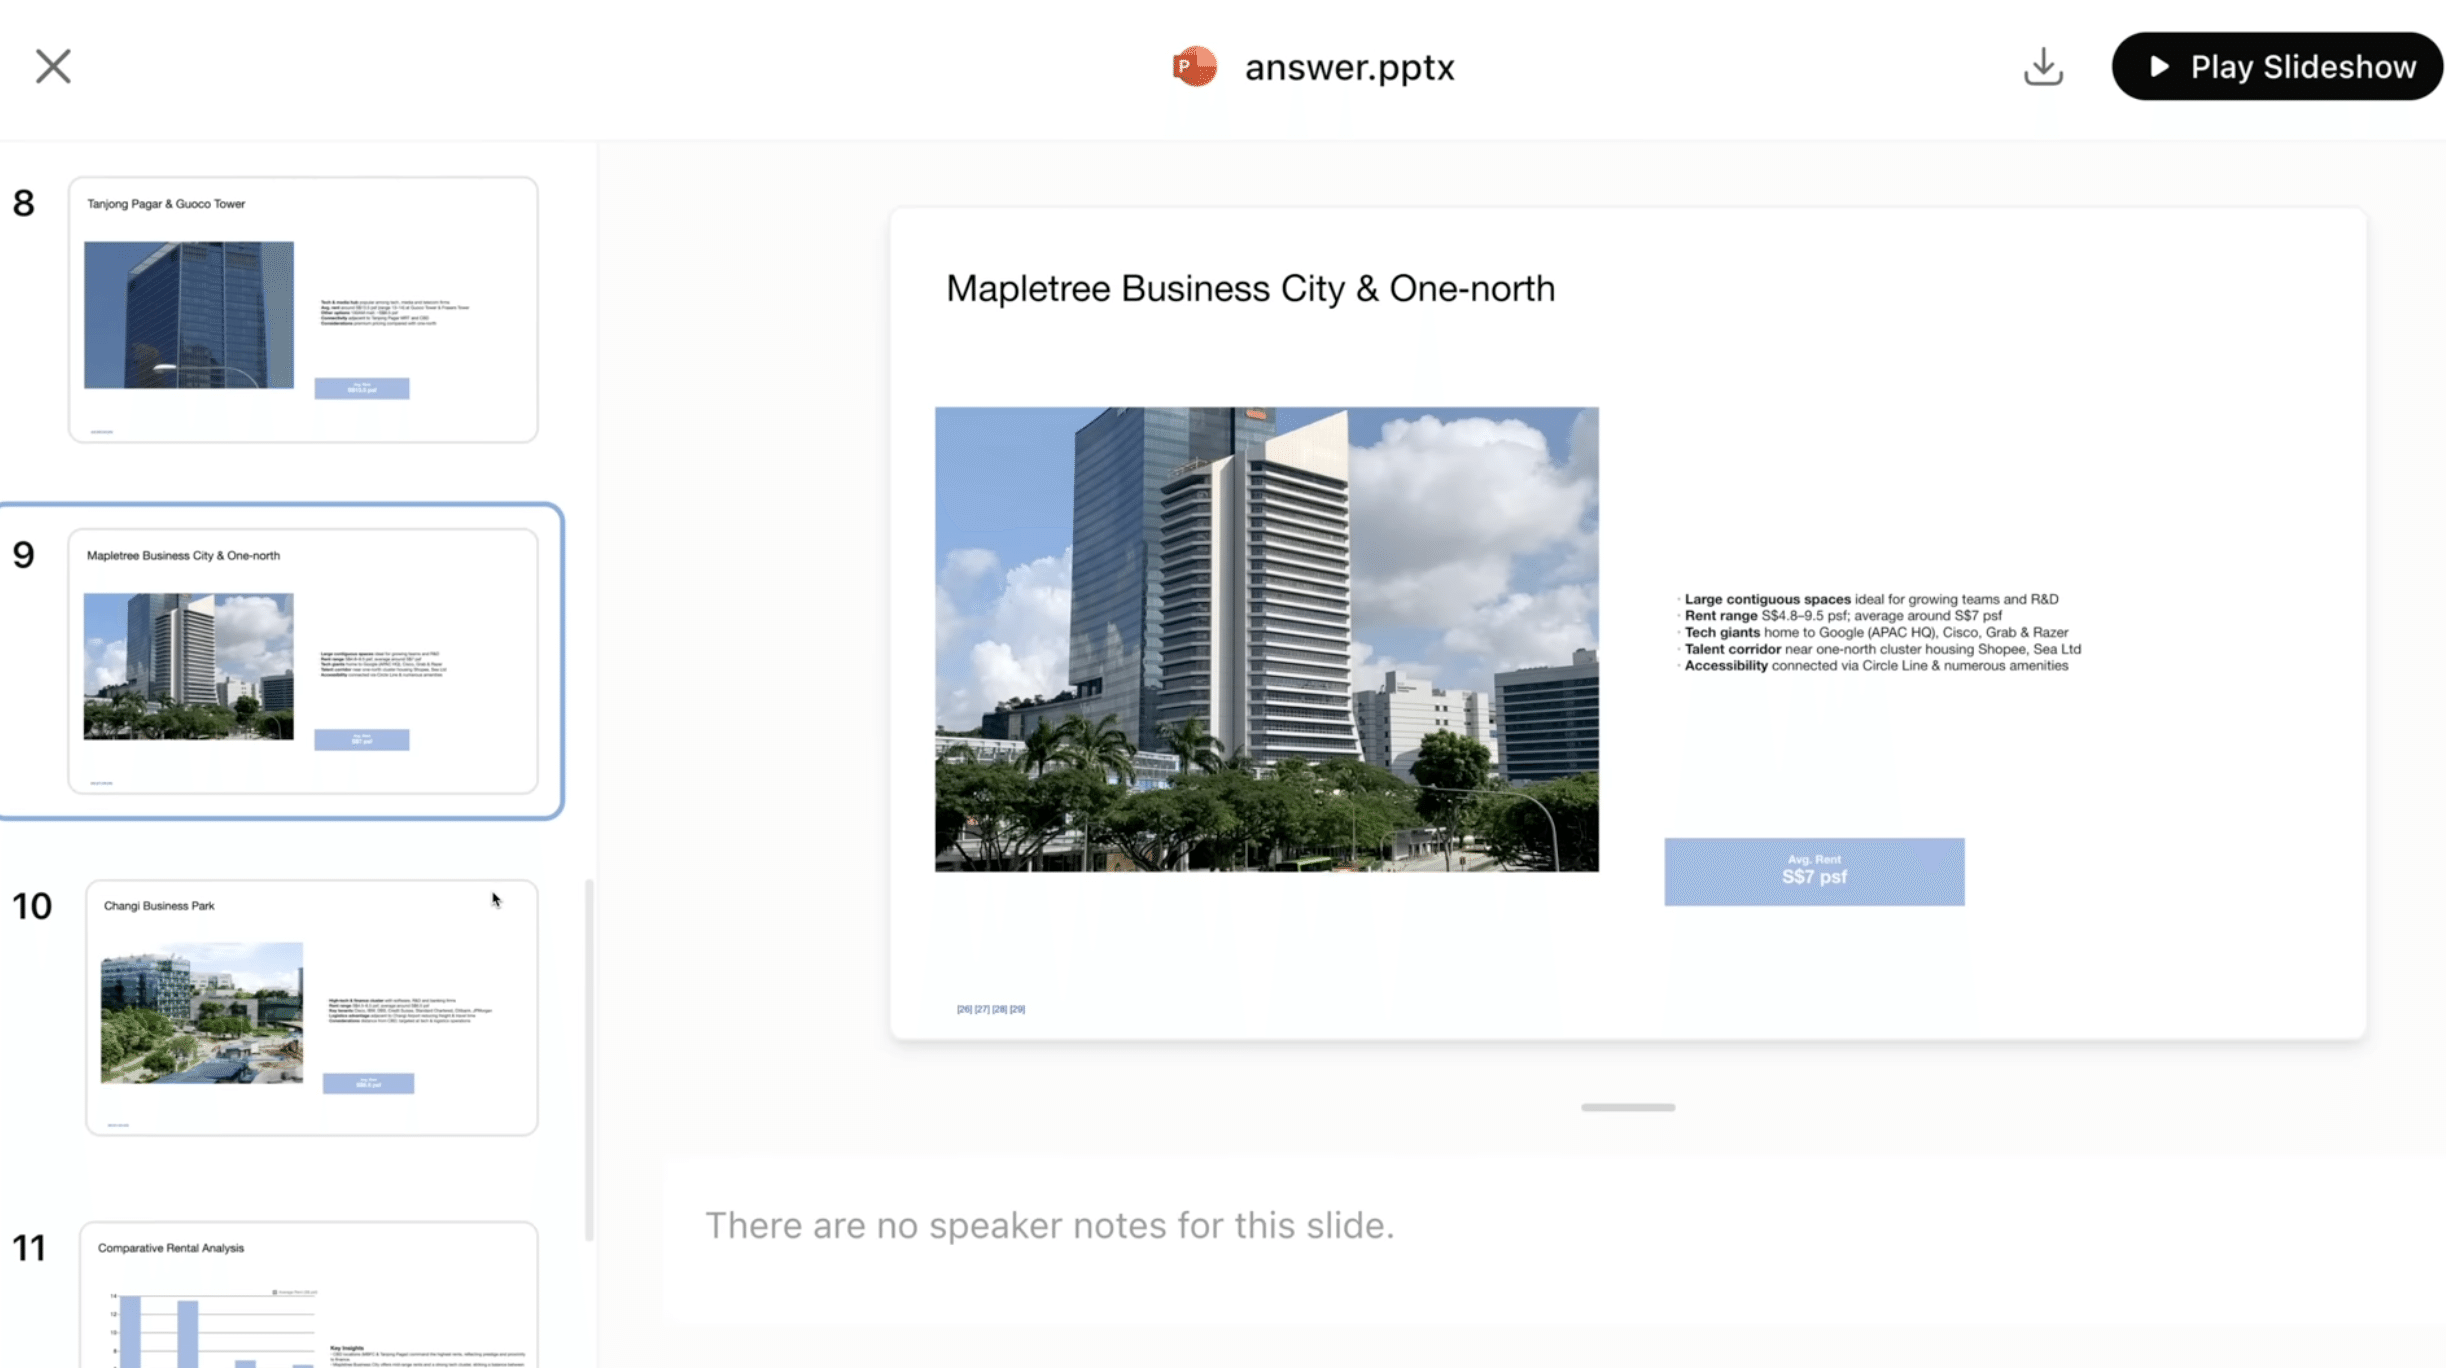2446x1368 pixels.
Task: Click the play triangle icon
Action: (x=2160, y=66)
